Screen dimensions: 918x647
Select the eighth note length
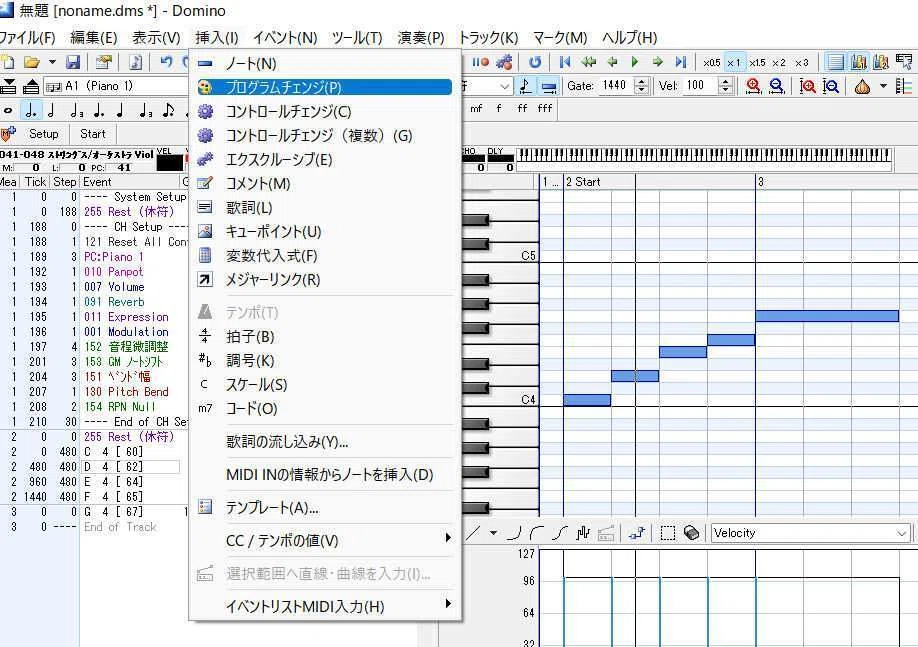(x=168, y=110)
